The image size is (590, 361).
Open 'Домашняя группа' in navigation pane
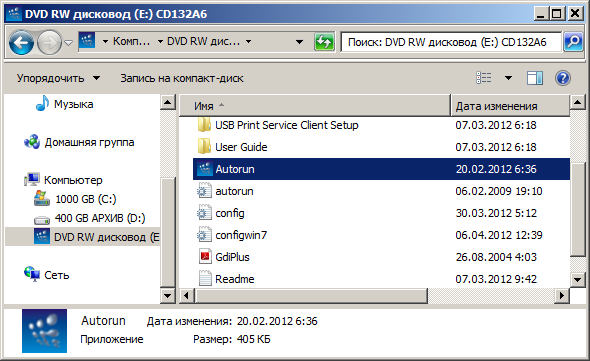coord(89,142)
